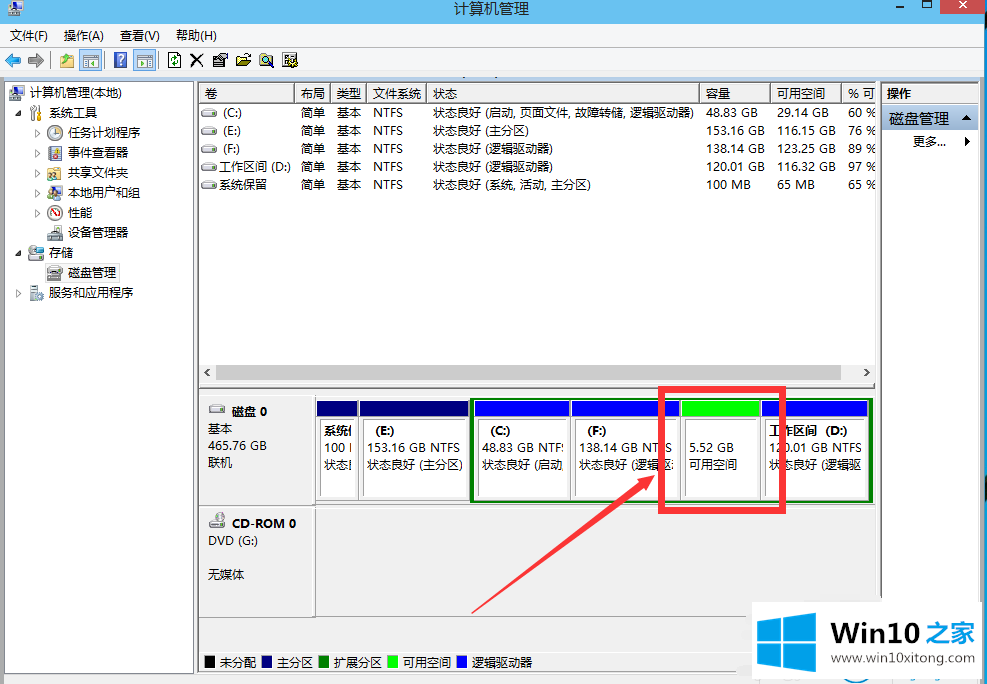The image size is (987, 684).
Task: Sort by the 布局 column header
Action: [x=312, y=94]
